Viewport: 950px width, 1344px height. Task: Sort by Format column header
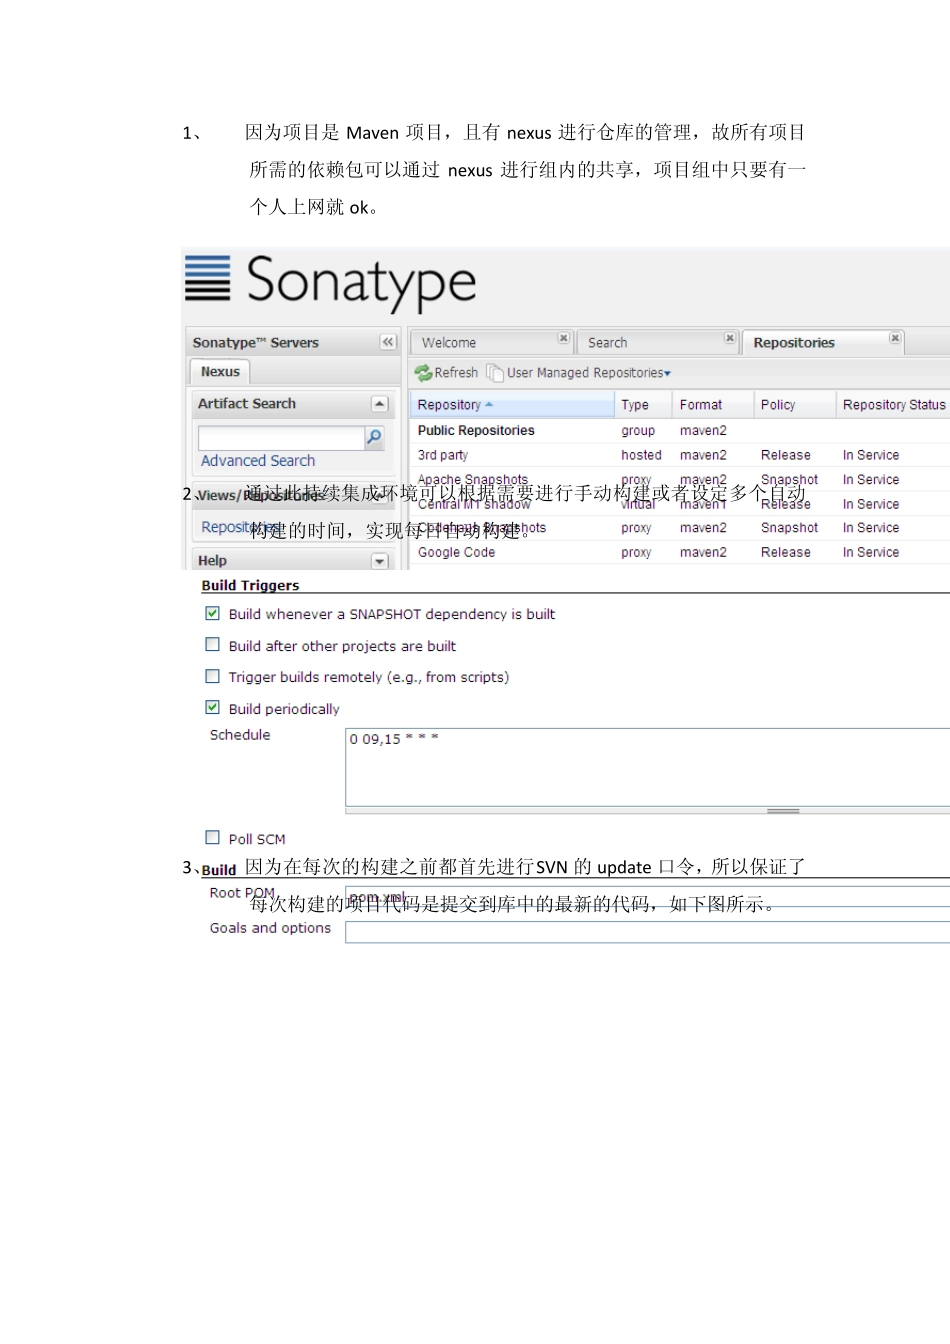712,405
